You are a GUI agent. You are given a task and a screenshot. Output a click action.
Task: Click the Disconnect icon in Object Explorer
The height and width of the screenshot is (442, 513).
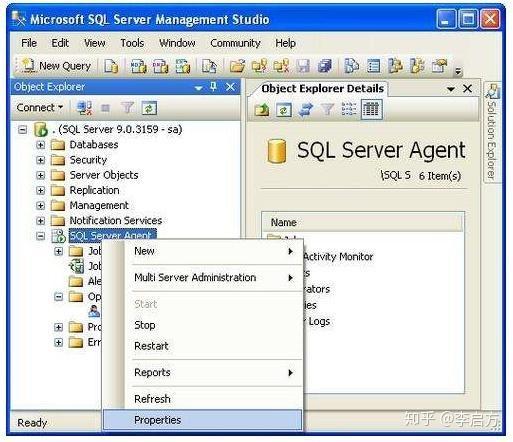[x=84, y=108]
